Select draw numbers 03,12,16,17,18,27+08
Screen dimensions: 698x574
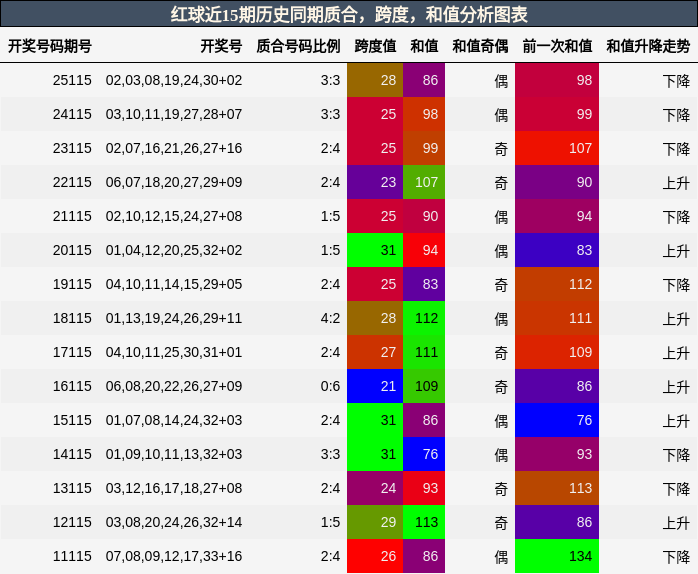pyautogui.click(x=174, y=488)
